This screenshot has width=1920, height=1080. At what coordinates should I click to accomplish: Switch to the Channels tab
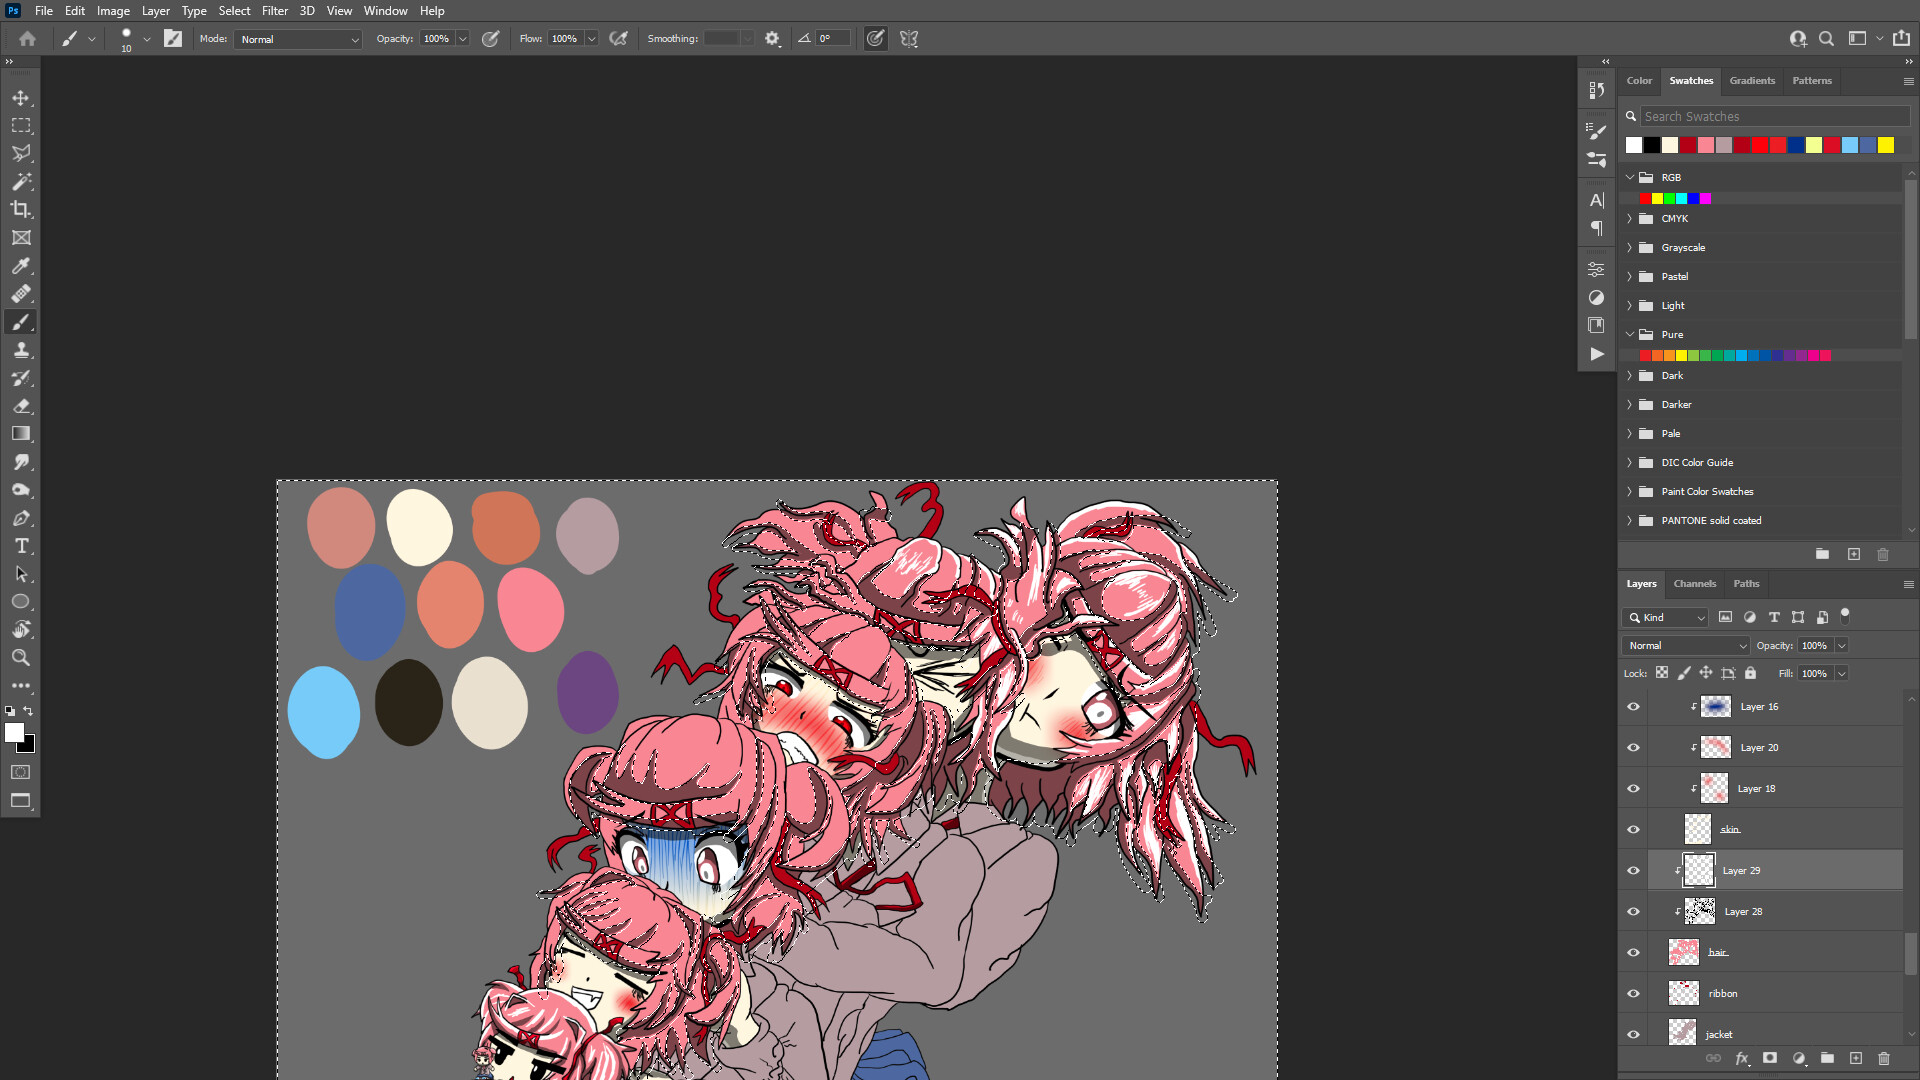click(1694, 584)
